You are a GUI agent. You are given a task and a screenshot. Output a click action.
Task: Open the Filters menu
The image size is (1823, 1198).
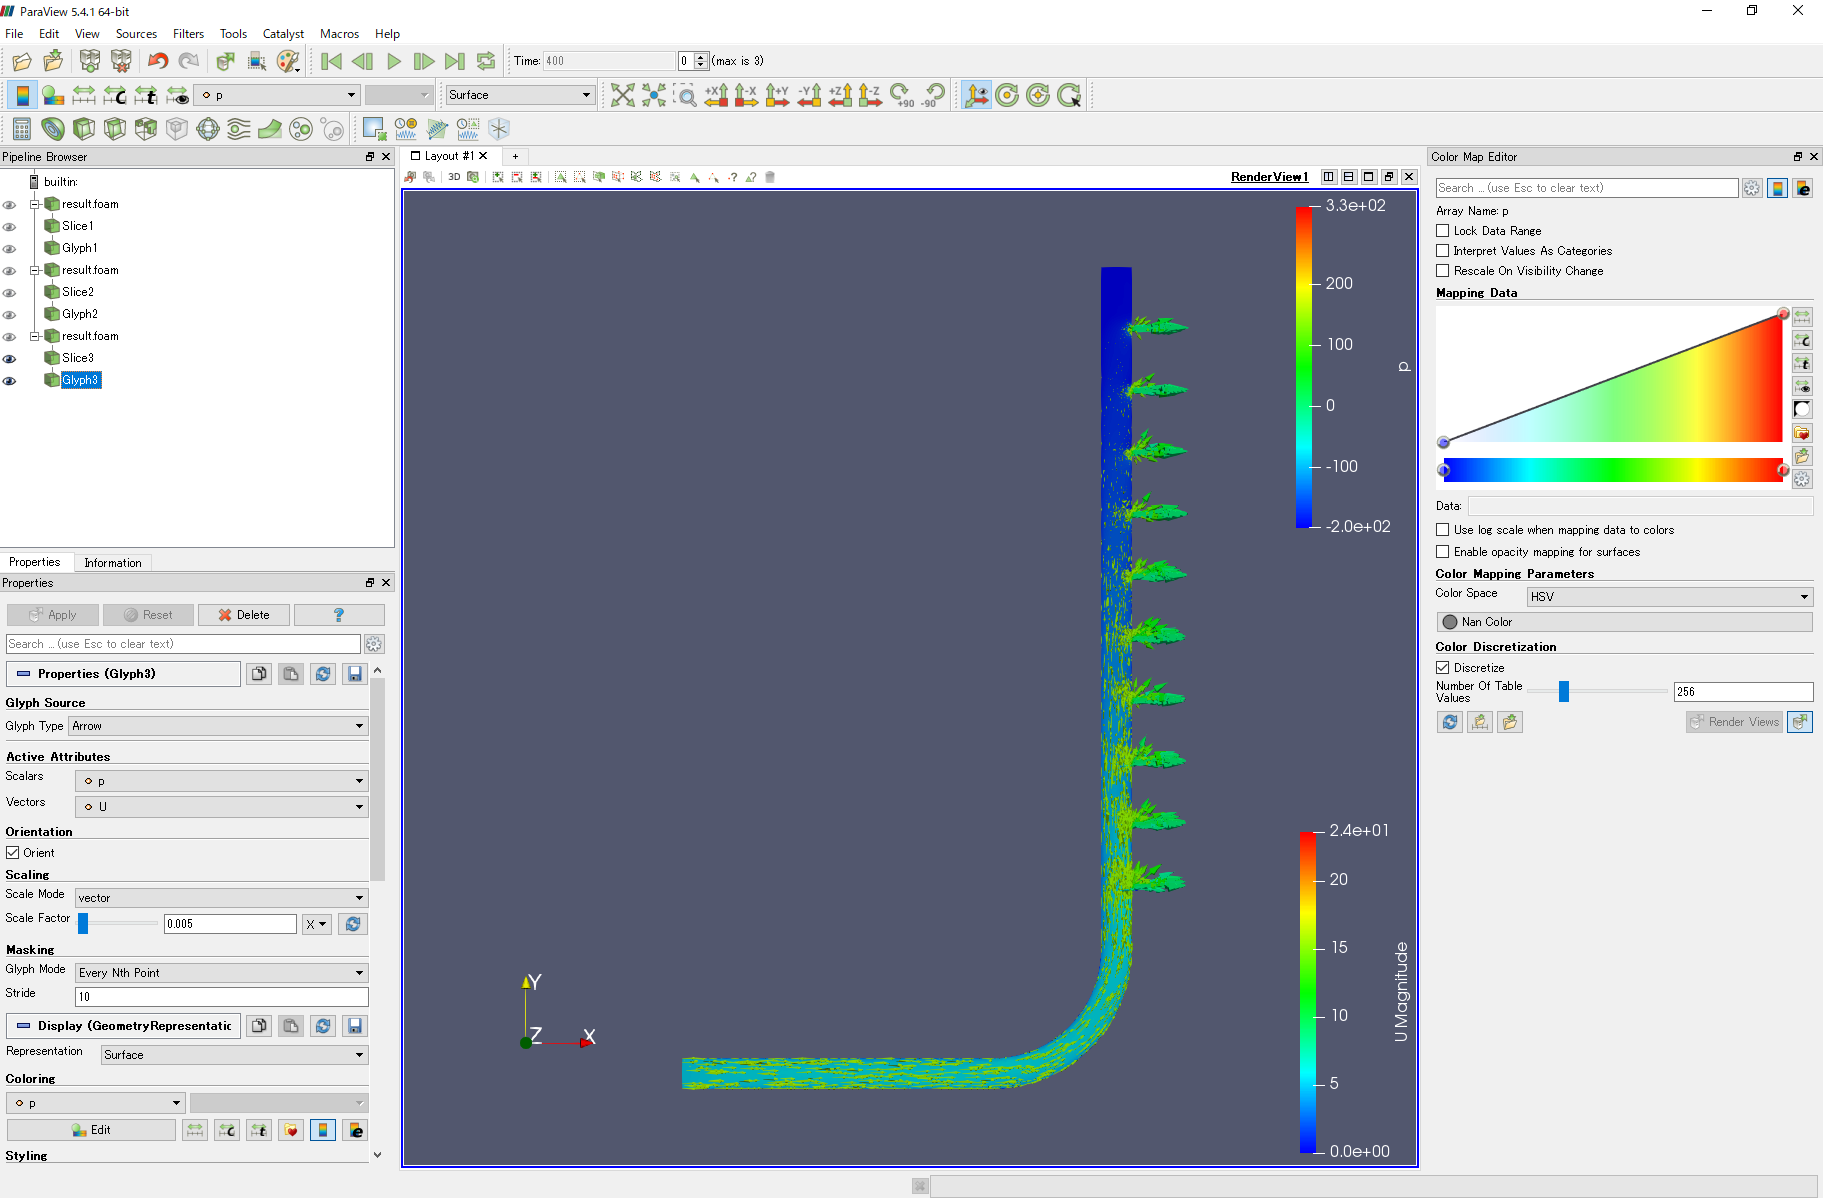(x=188, y=34)
